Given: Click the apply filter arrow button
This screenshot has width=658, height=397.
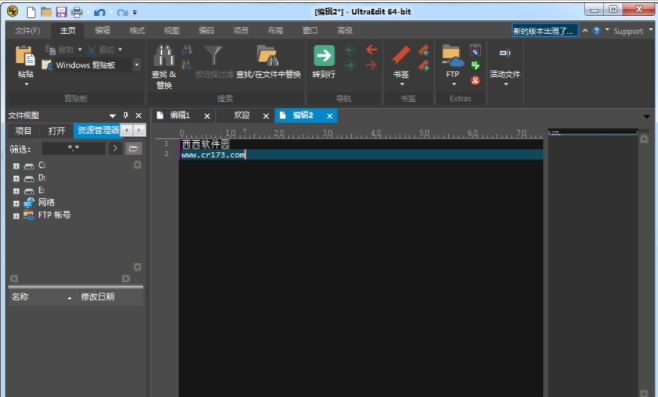Looking at the screenshot, I should 115,148.
